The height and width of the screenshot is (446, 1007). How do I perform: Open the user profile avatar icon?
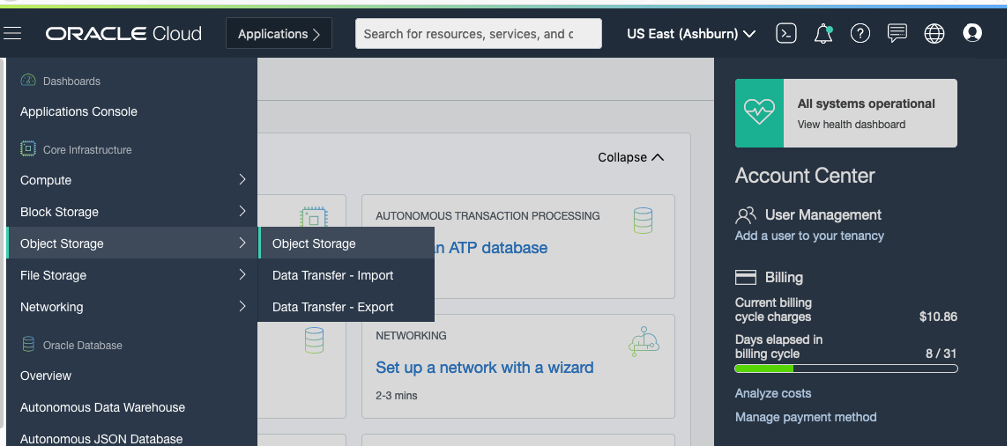pos(971,34)
